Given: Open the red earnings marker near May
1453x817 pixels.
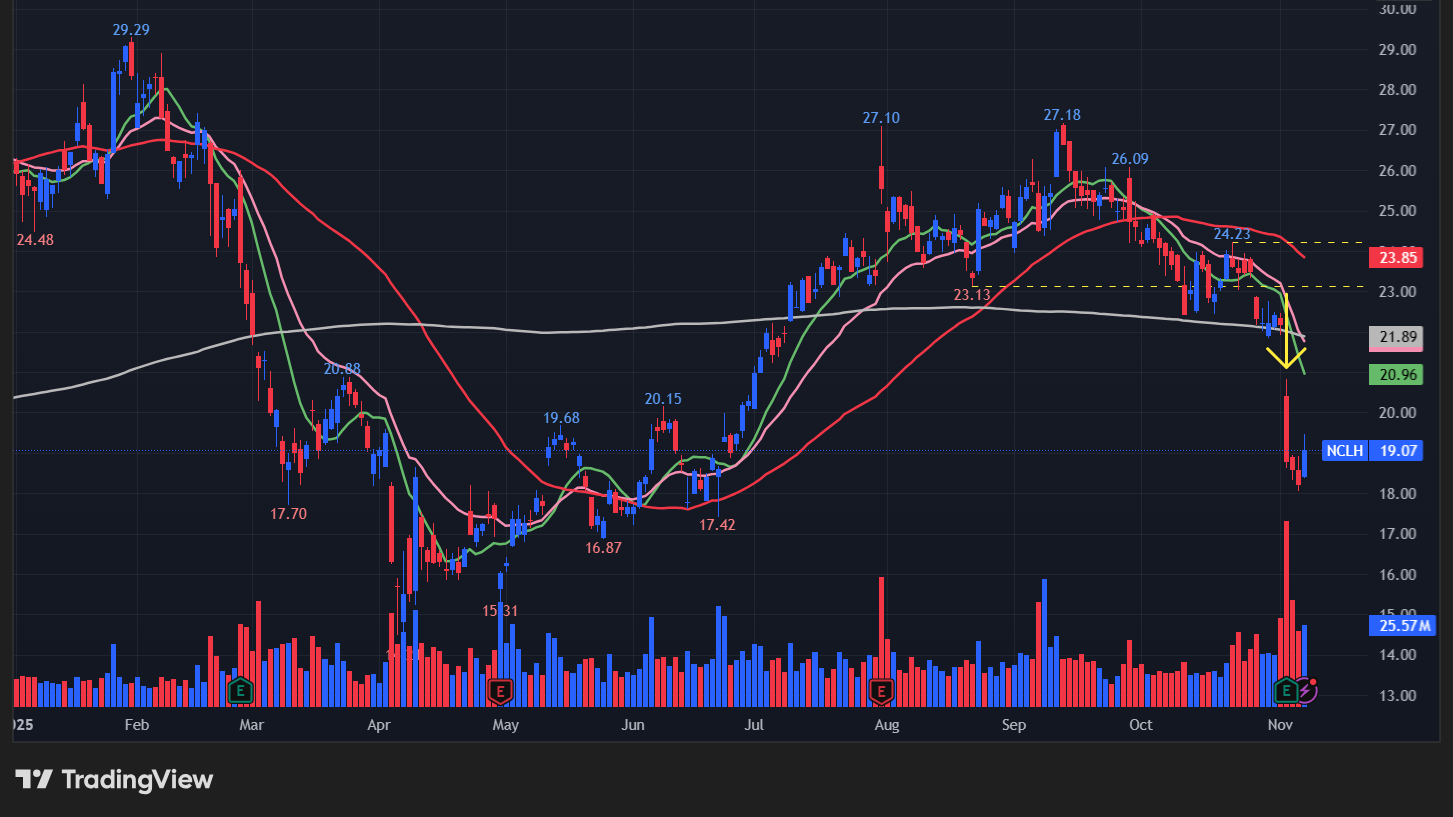Looking at the screenshot, I should [x=500, y=689].
